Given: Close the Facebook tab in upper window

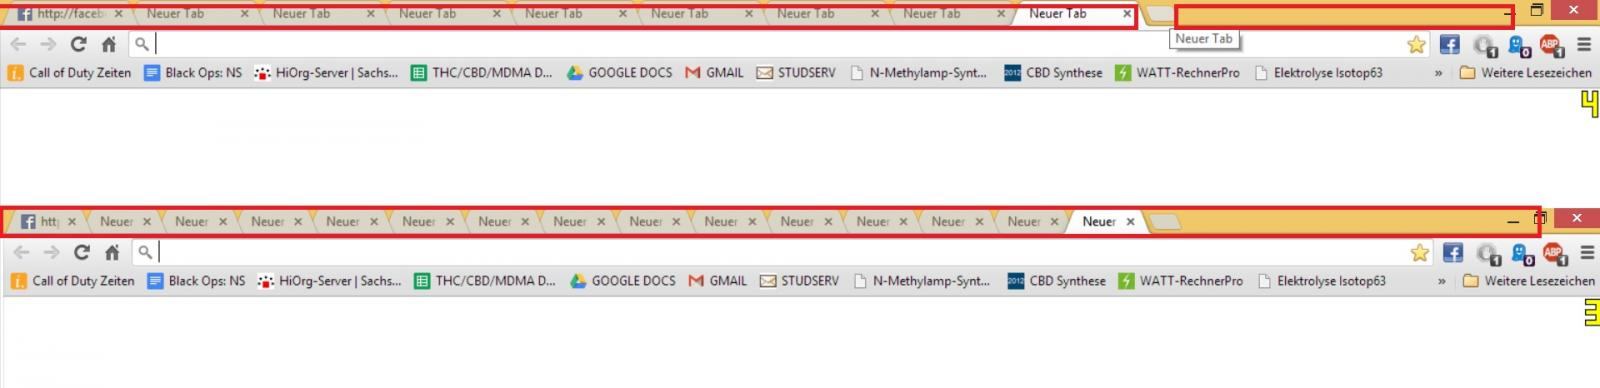Looking at the screenshot, I should tap(119, 14).
